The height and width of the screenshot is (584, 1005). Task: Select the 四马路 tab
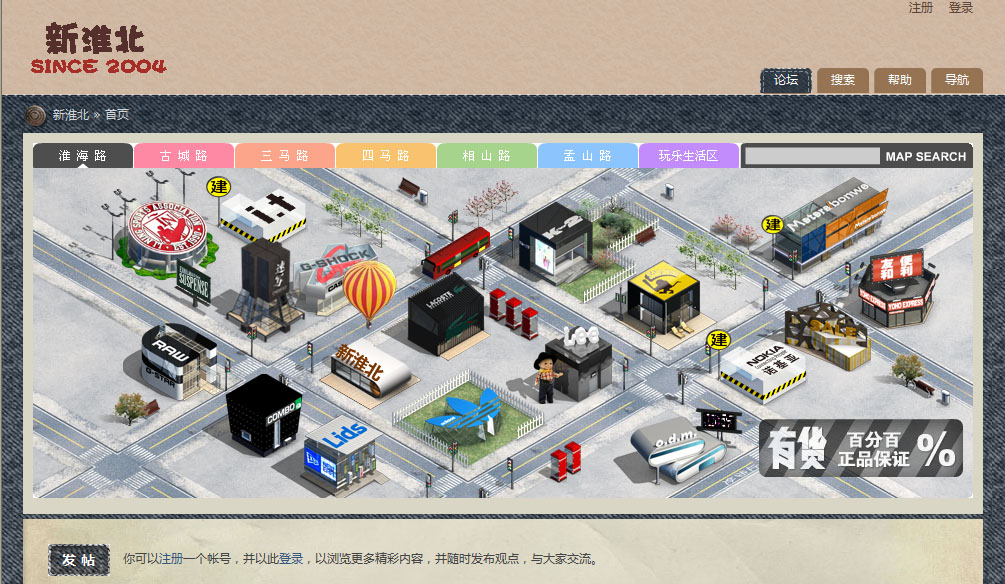[386, 156]
